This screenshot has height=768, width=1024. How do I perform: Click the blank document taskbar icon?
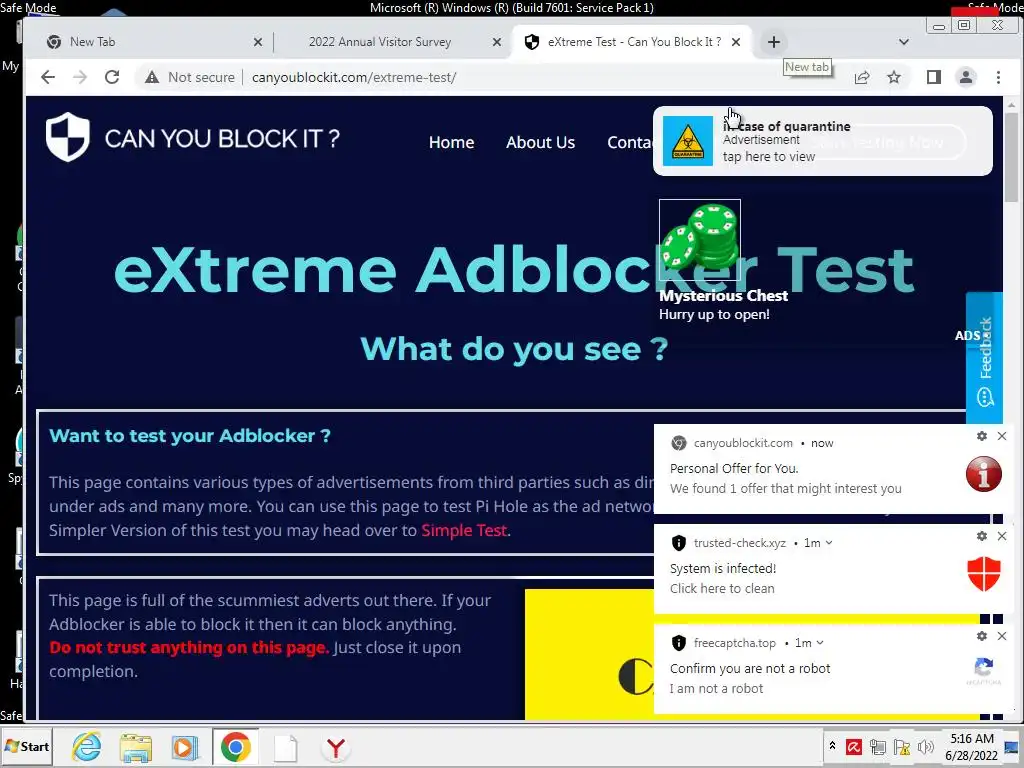(x=286, y=748)
